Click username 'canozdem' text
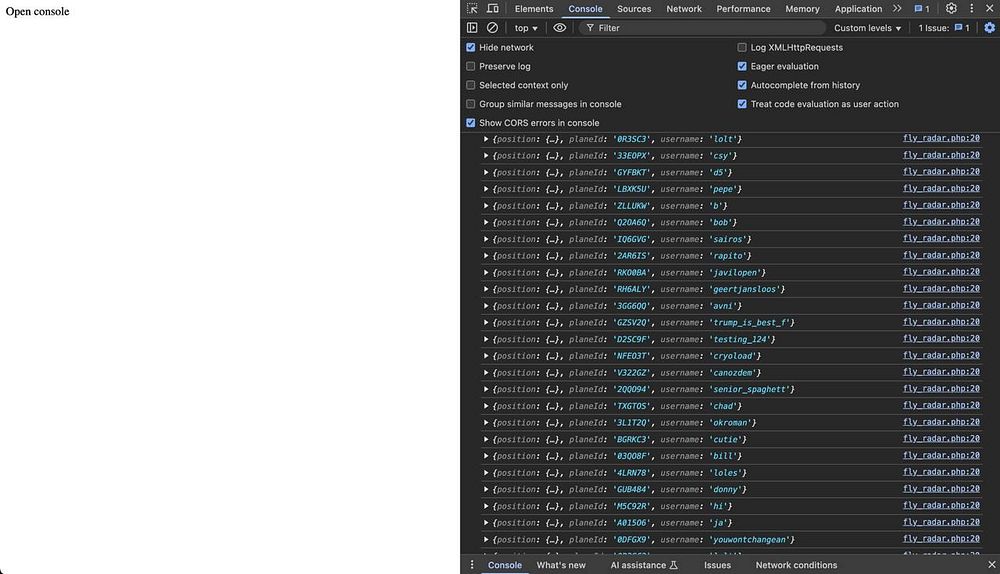Image resolution: width=1000 pixels, height=574 pixels. [x=735, y=372]
